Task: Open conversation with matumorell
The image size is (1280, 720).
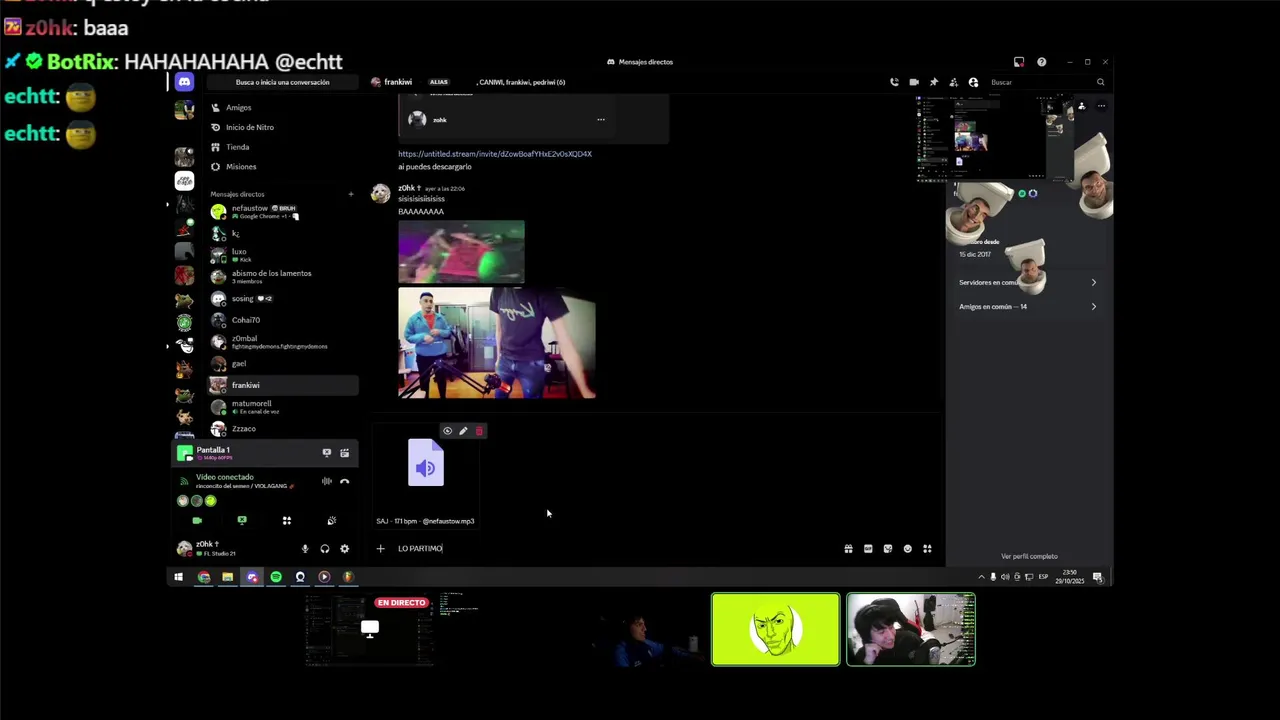Action: coord(283,406)
